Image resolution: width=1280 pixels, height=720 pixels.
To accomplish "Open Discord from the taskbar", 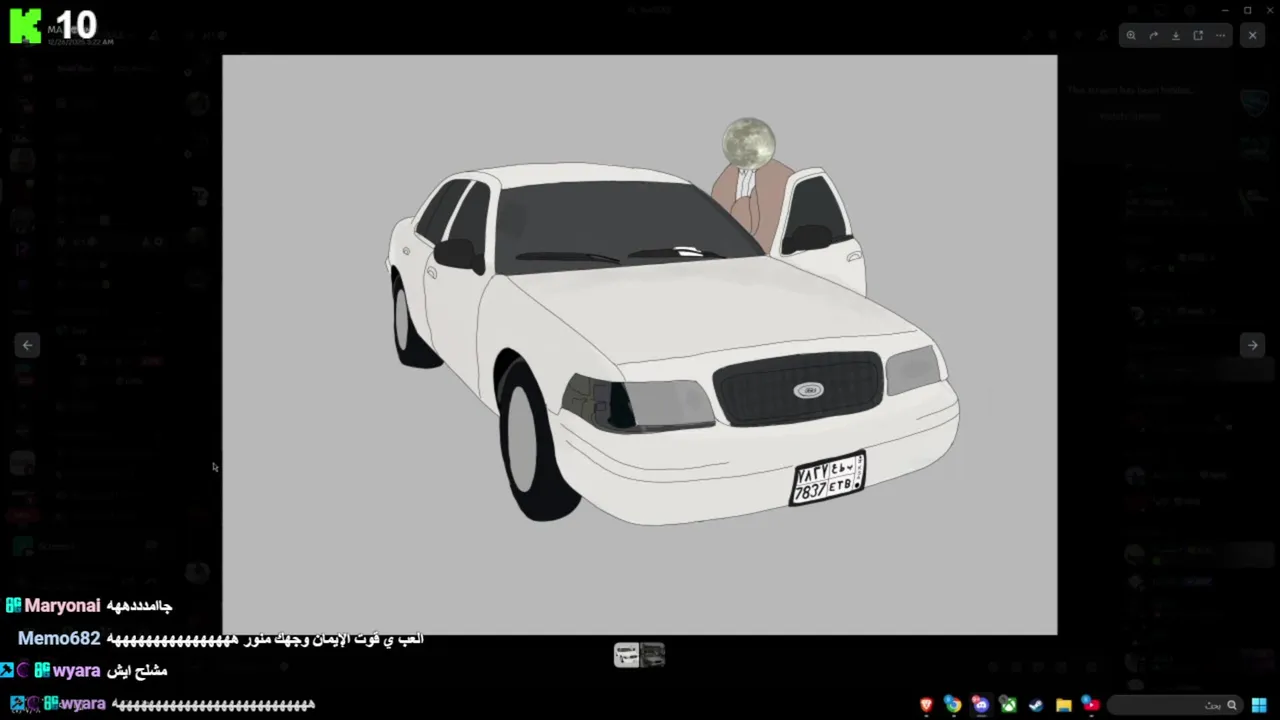I will click(x=981, y=705).
